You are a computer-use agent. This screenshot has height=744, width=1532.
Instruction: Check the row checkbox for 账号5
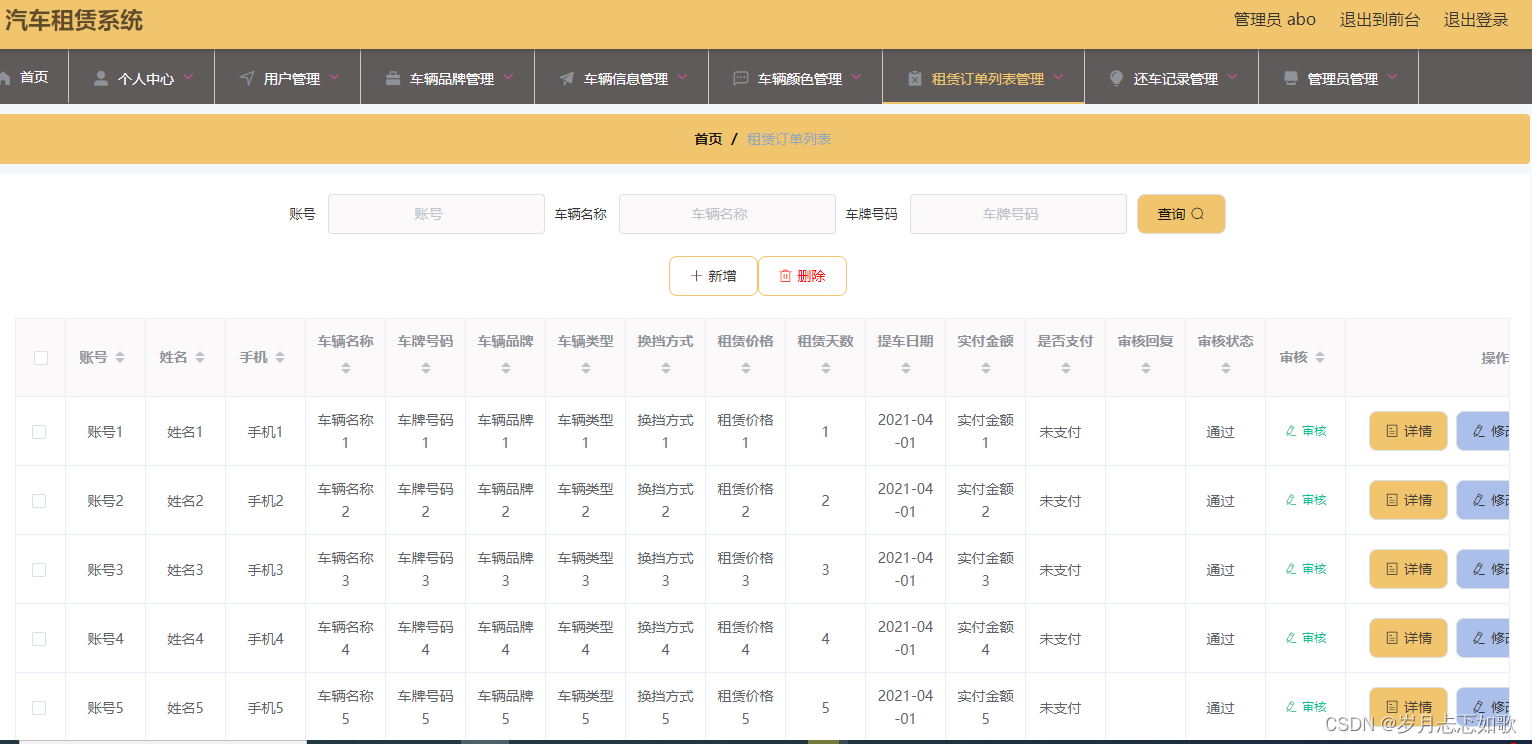tap(39, 708)
